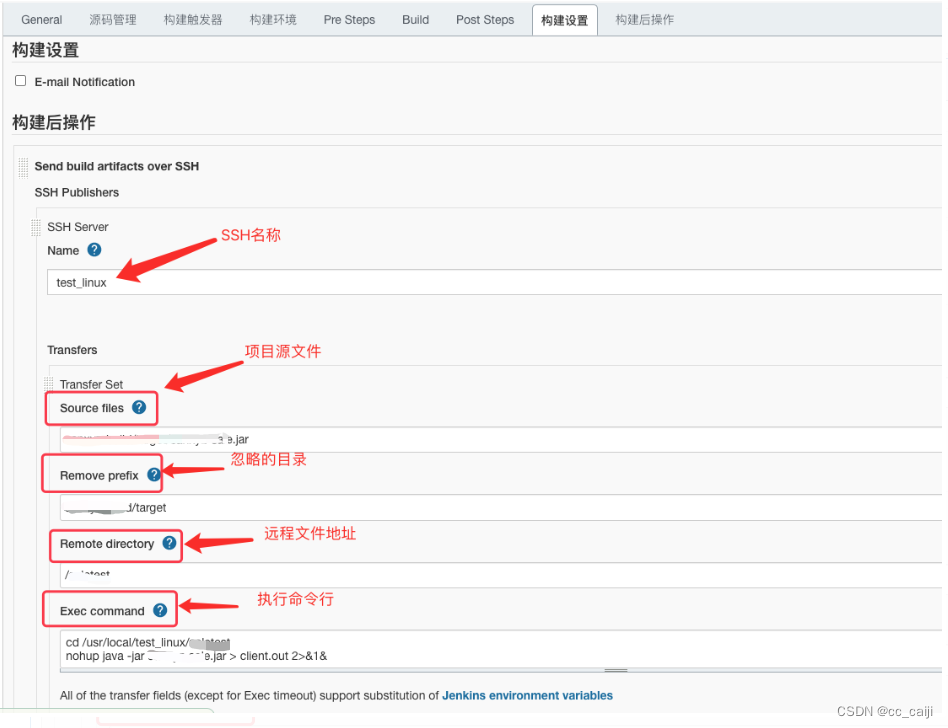
Task: Switch to the 构建环境 tab
Action: tap(273, 19)
